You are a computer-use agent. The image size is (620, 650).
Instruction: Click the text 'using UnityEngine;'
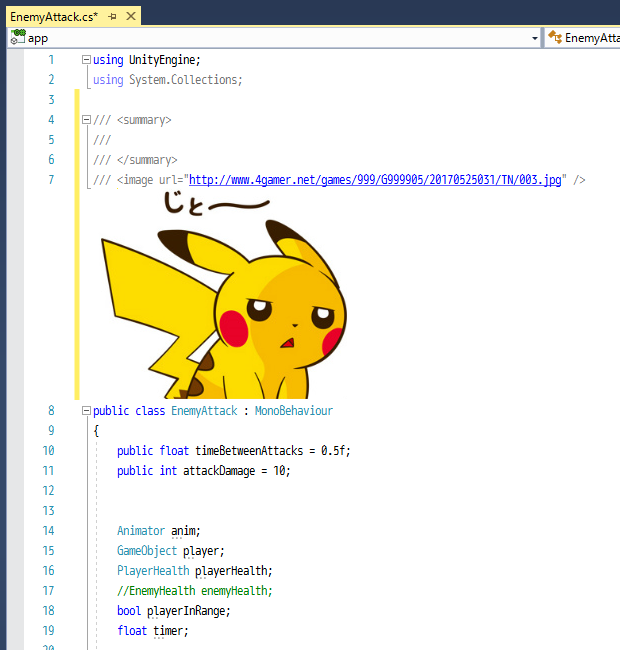pos(147,60)
